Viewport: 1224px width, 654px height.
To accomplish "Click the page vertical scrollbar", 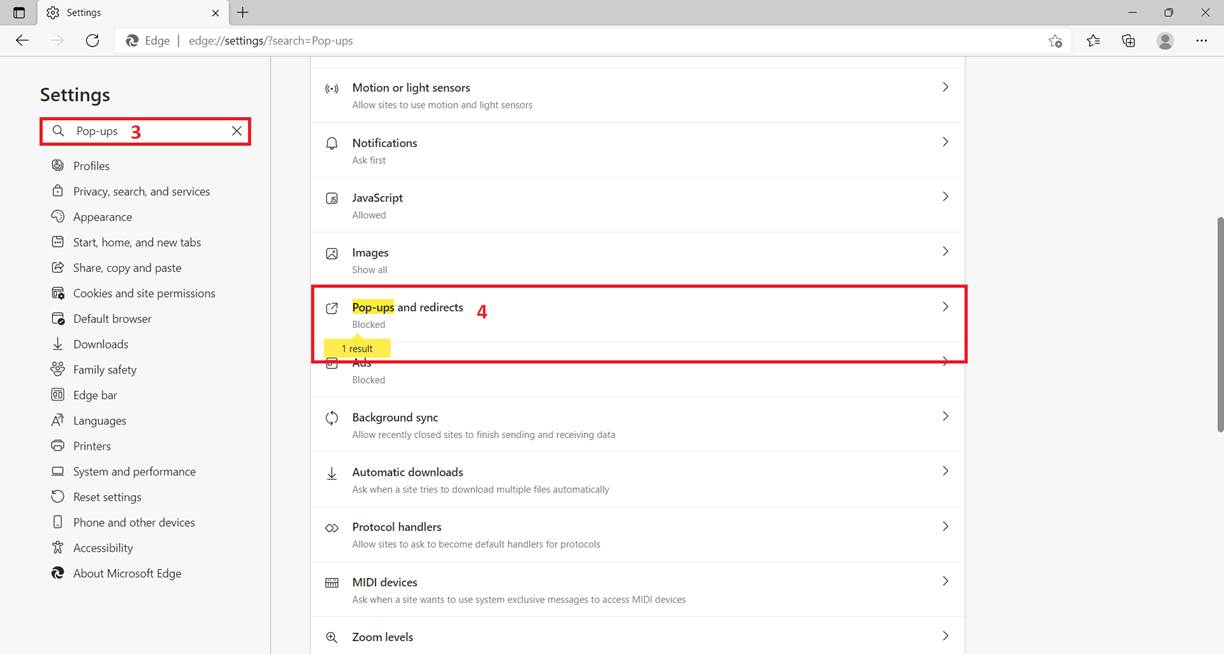I will tap(1218, 325).
